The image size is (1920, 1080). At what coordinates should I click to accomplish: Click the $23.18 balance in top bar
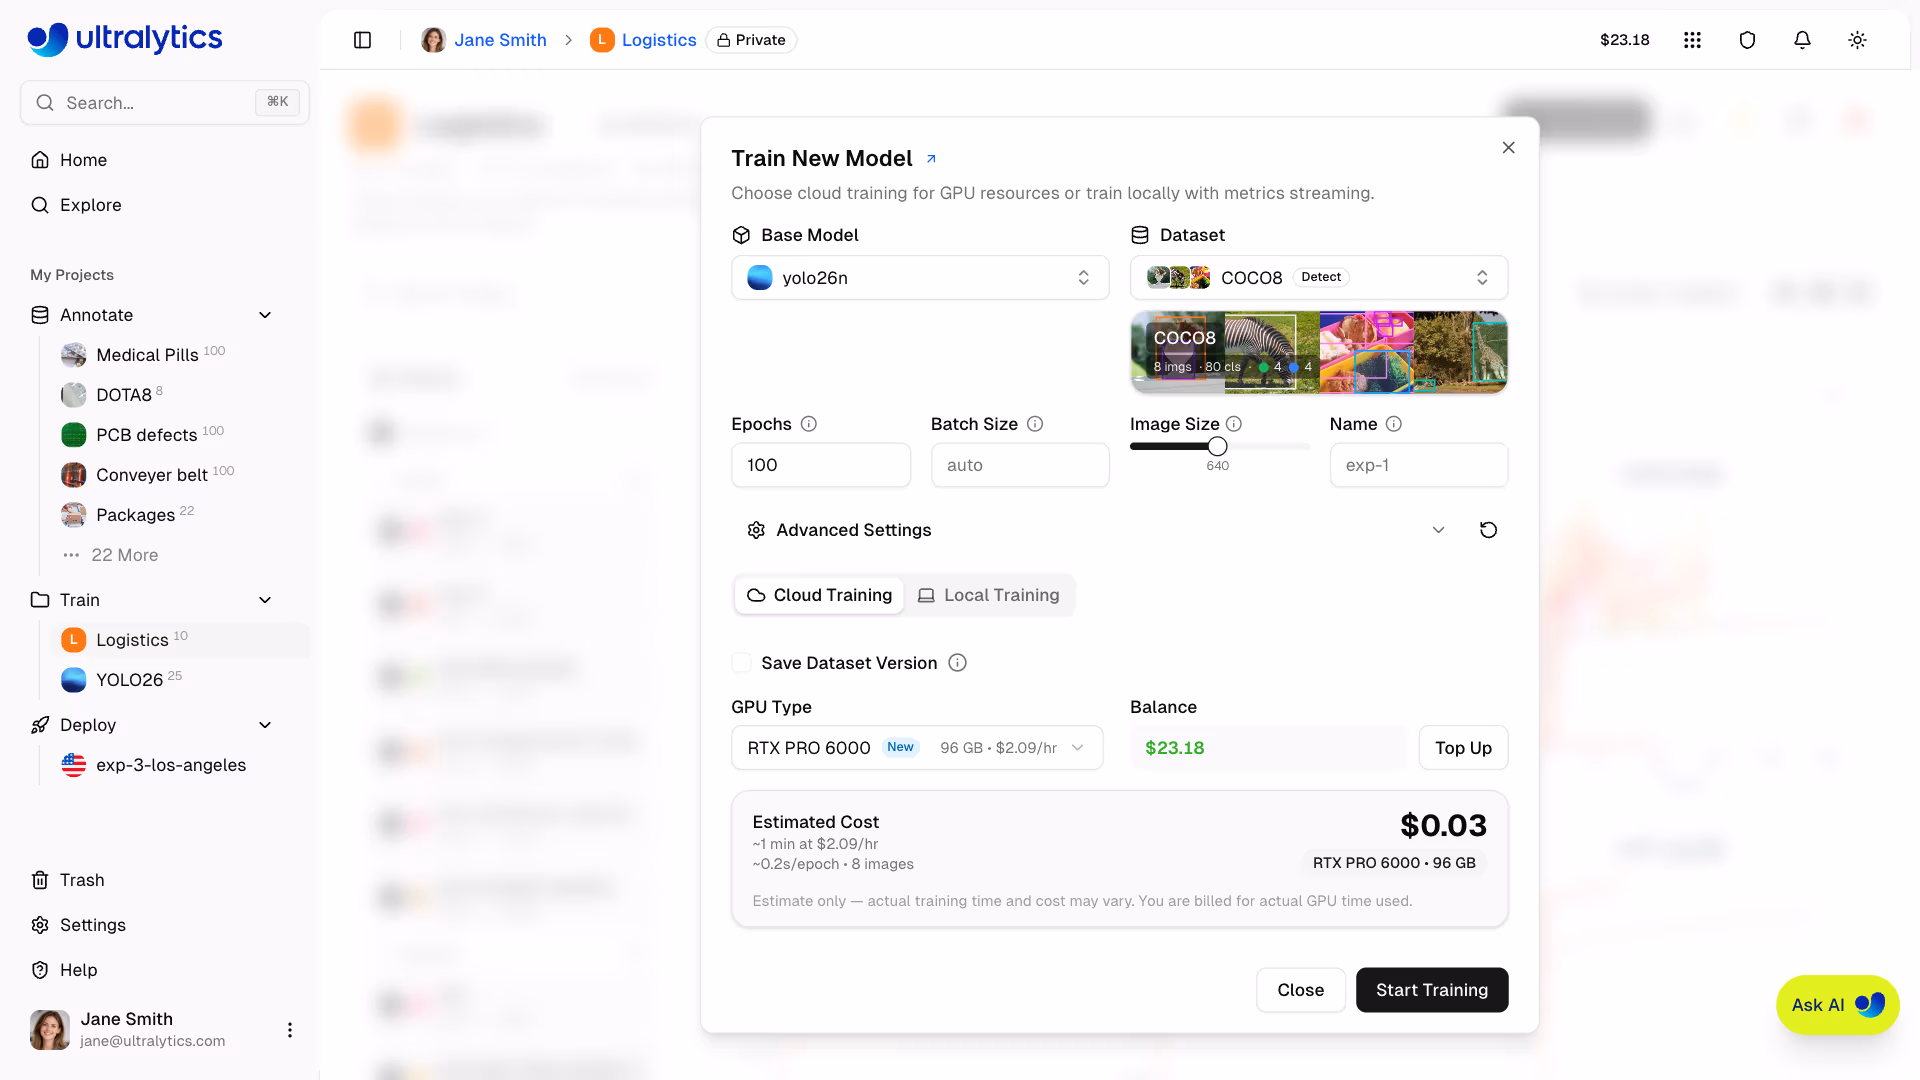coord(1624,40)
